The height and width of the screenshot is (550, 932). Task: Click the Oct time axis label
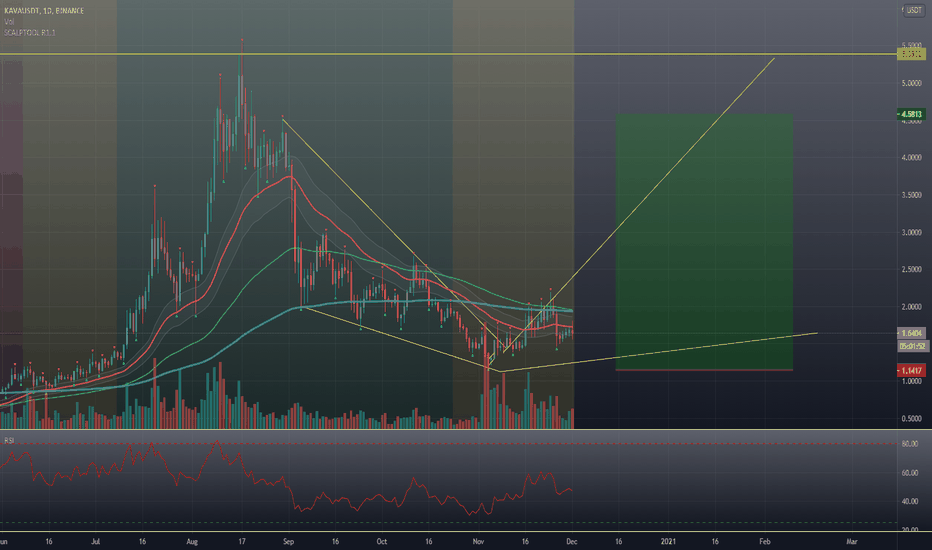(x=382, y=542)
